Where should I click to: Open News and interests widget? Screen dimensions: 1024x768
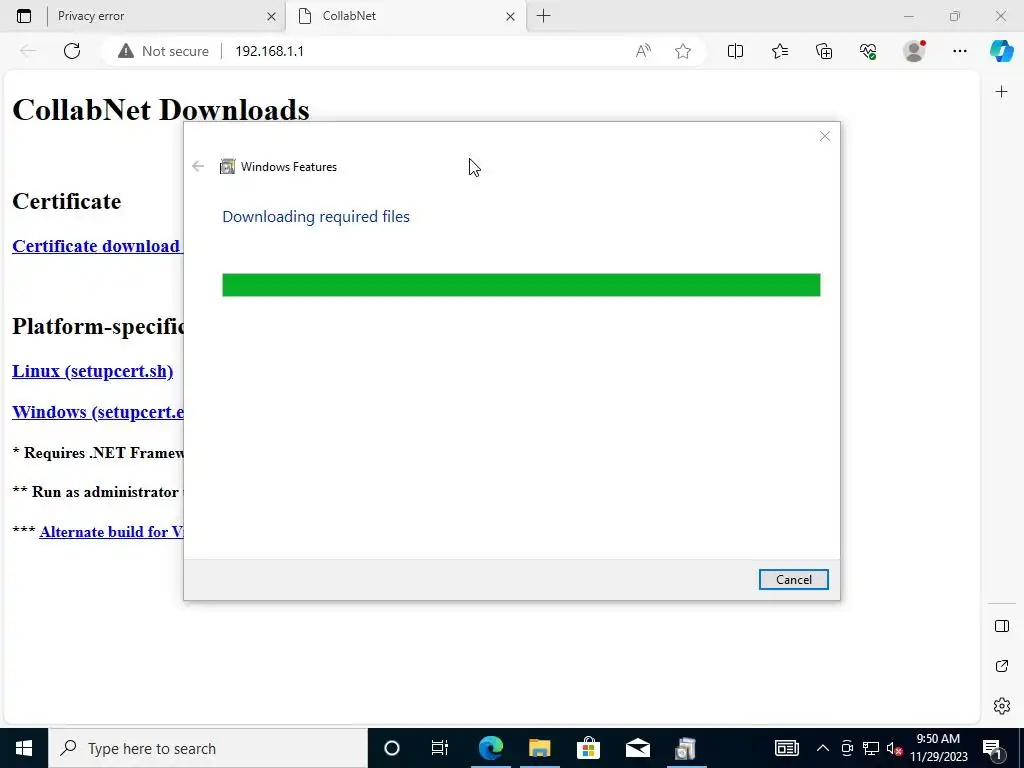click(x=786, y=748)
